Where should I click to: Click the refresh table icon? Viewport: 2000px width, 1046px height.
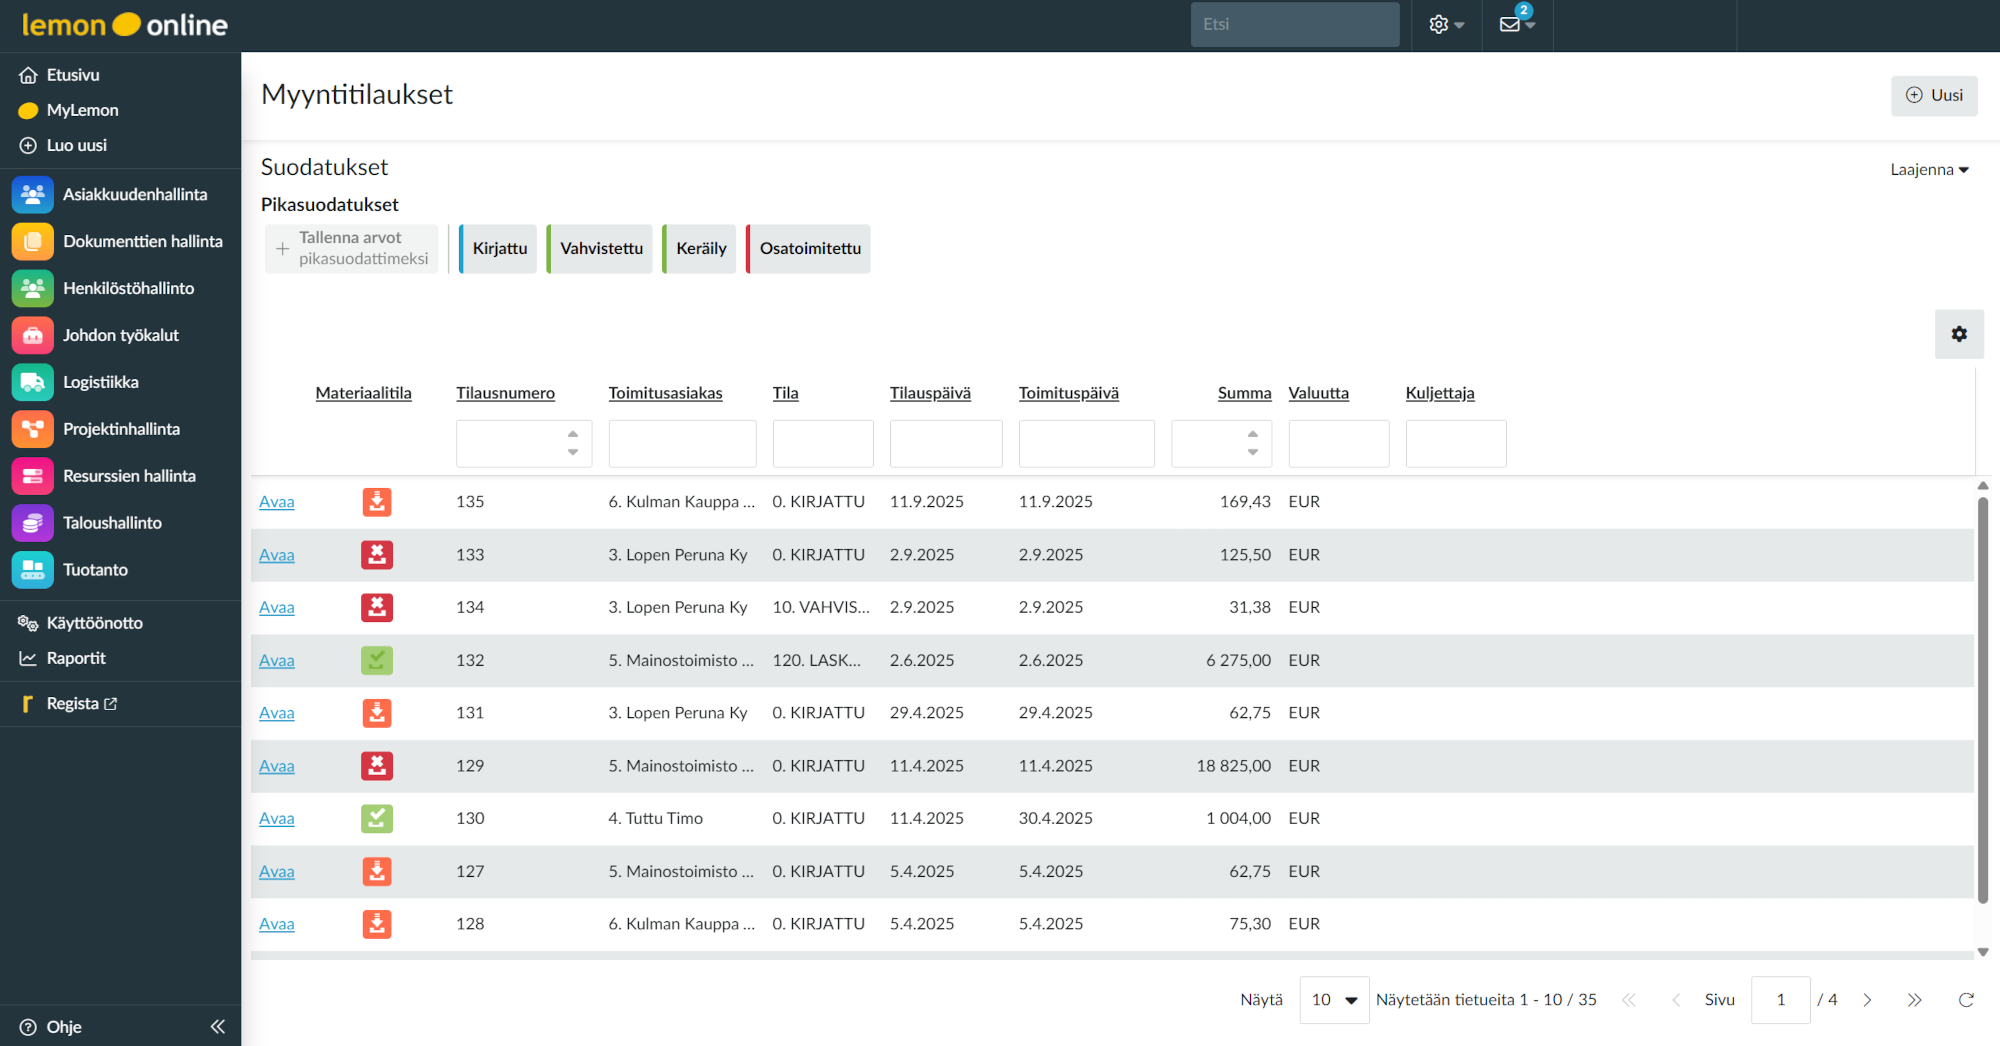pos(1966,1000)
